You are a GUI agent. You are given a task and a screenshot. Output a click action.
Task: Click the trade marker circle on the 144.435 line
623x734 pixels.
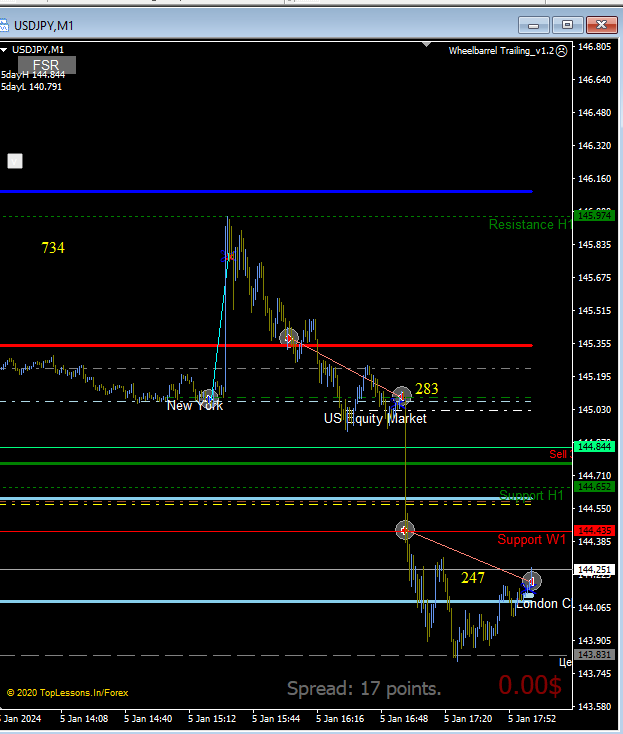(x=405, y=530)
